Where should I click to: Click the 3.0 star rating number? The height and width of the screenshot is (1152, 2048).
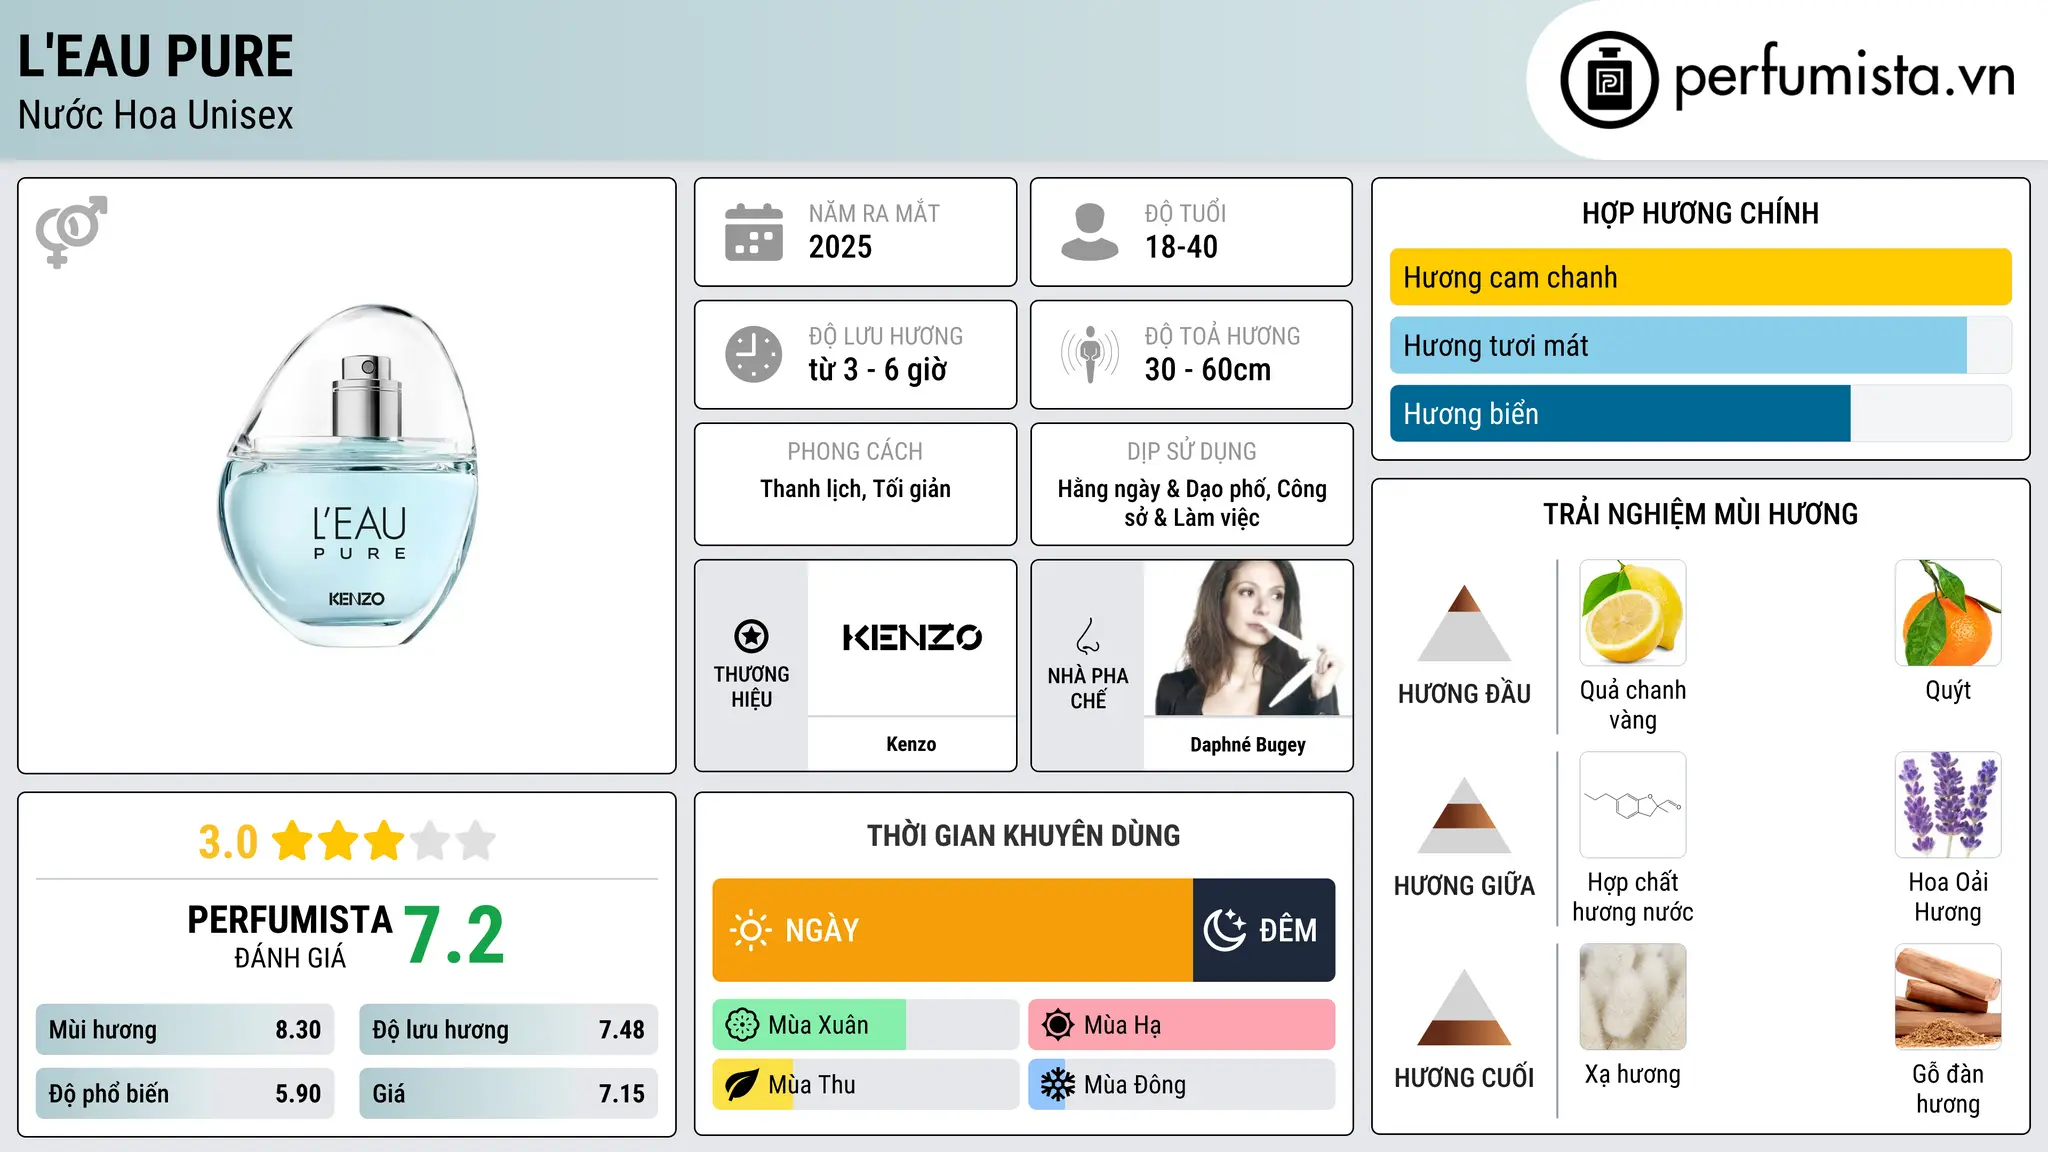click(228, 842)
